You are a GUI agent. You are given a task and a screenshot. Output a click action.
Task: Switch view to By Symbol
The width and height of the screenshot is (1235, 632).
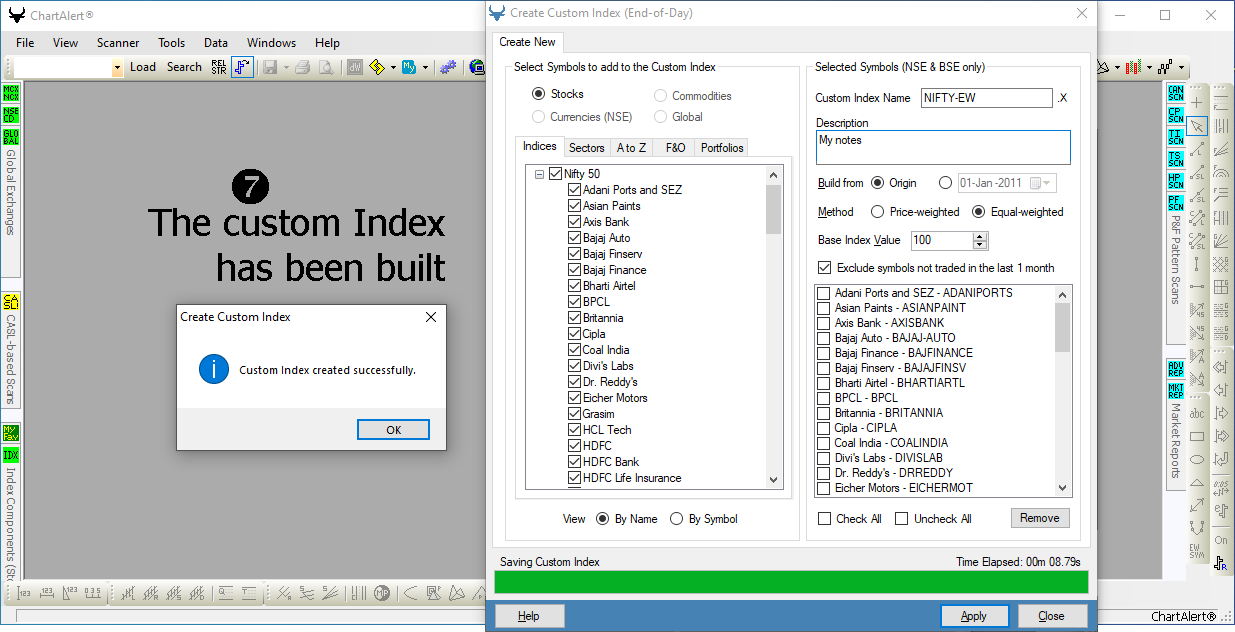point(677,519)
